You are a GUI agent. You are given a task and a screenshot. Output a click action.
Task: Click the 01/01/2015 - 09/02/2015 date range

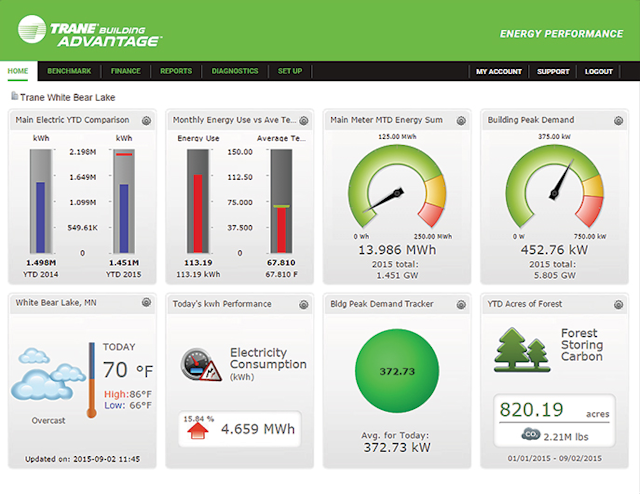554,458
